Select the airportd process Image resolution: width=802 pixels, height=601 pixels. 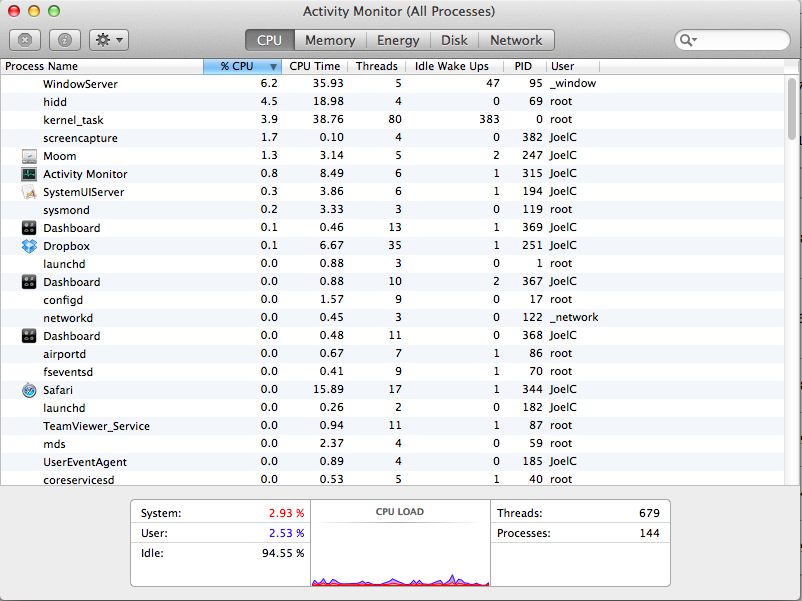coord(64,354)
